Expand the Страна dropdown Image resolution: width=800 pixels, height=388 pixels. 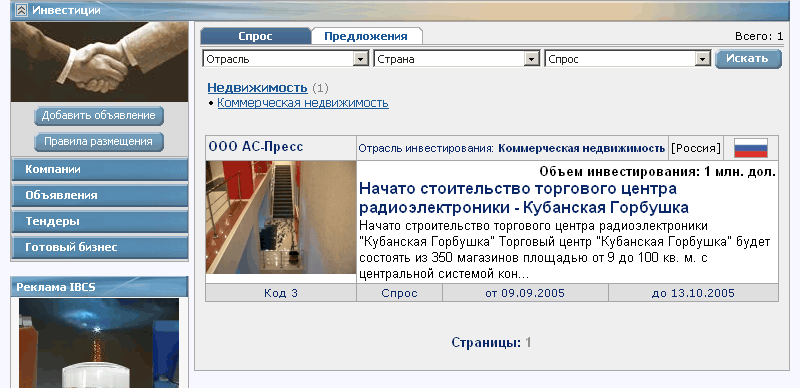coord(457,59)
